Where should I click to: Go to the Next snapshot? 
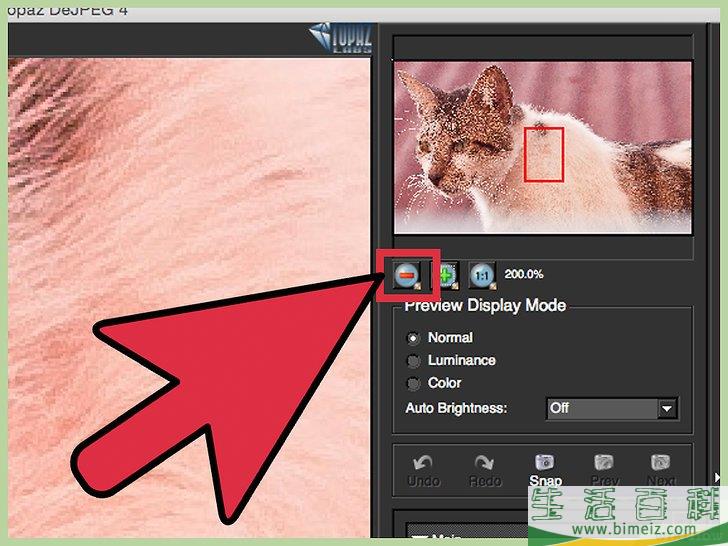pos(661,471)
